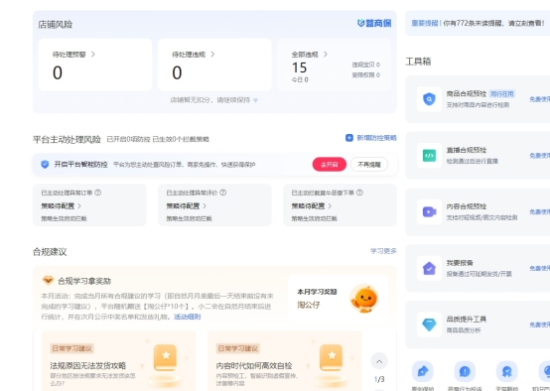Click the orange 淘公仔 mascot image
The height and width of the screenshot is (391, 550).
(365, 299)
